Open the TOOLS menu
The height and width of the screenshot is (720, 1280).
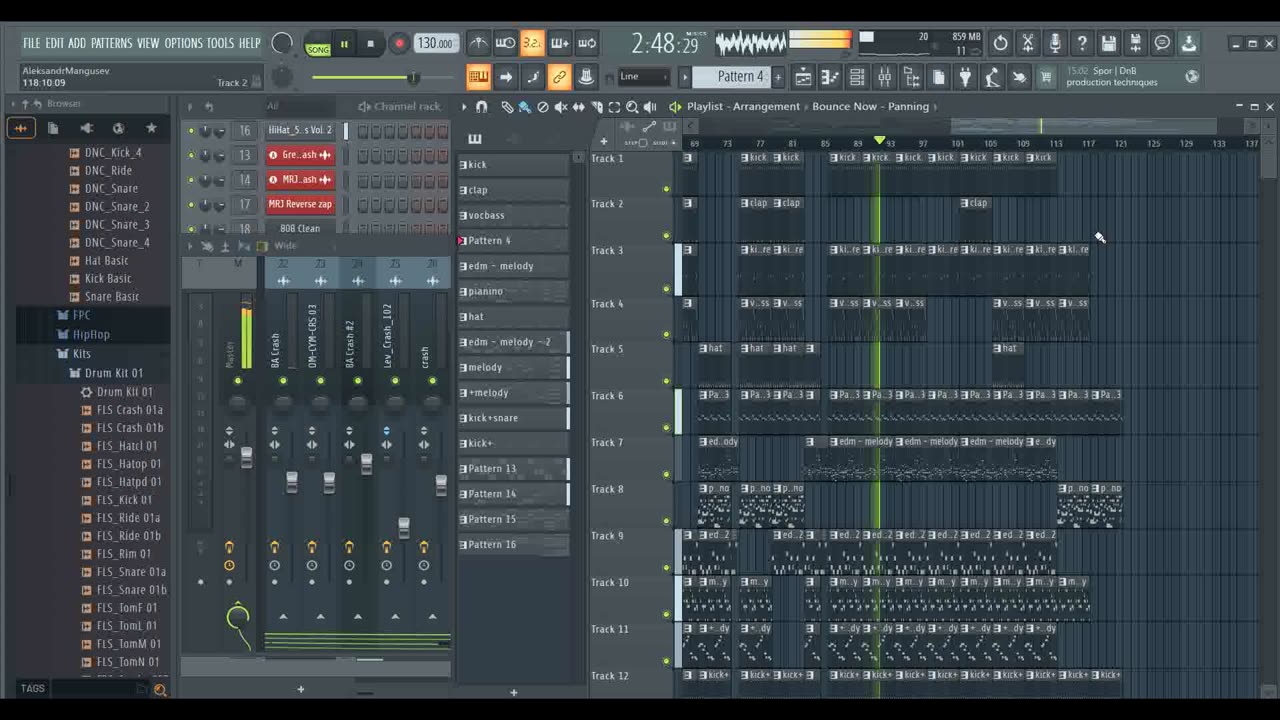click(220, 43)
